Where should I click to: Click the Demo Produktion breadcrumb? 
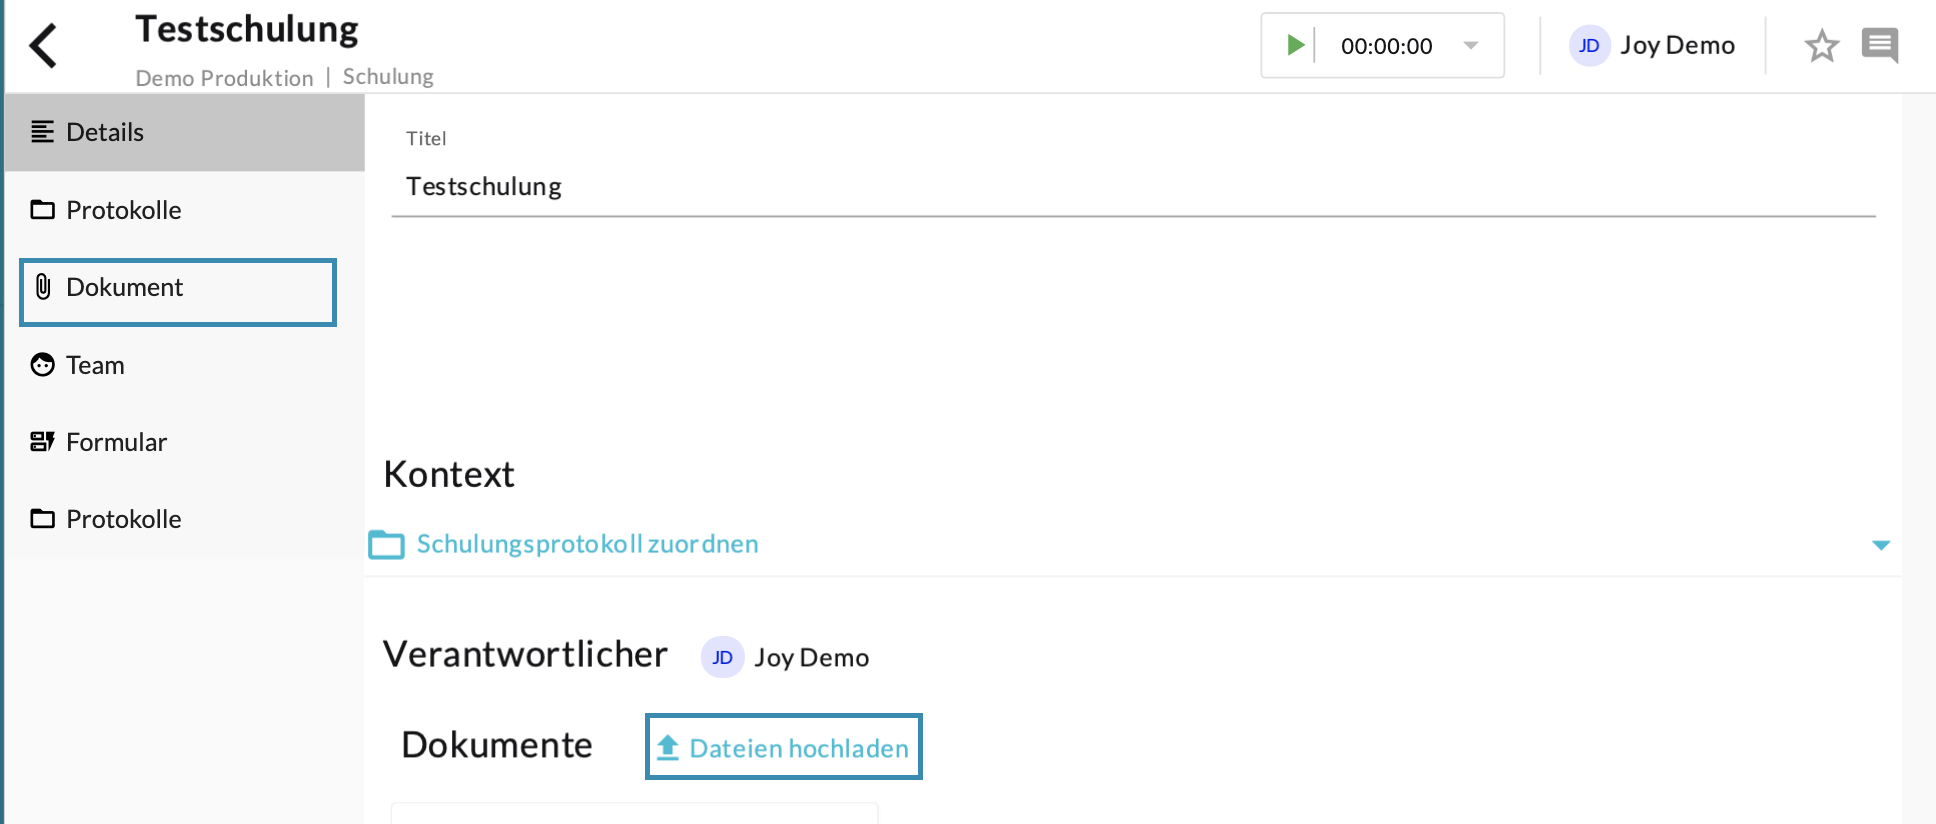tap(224, 78)
